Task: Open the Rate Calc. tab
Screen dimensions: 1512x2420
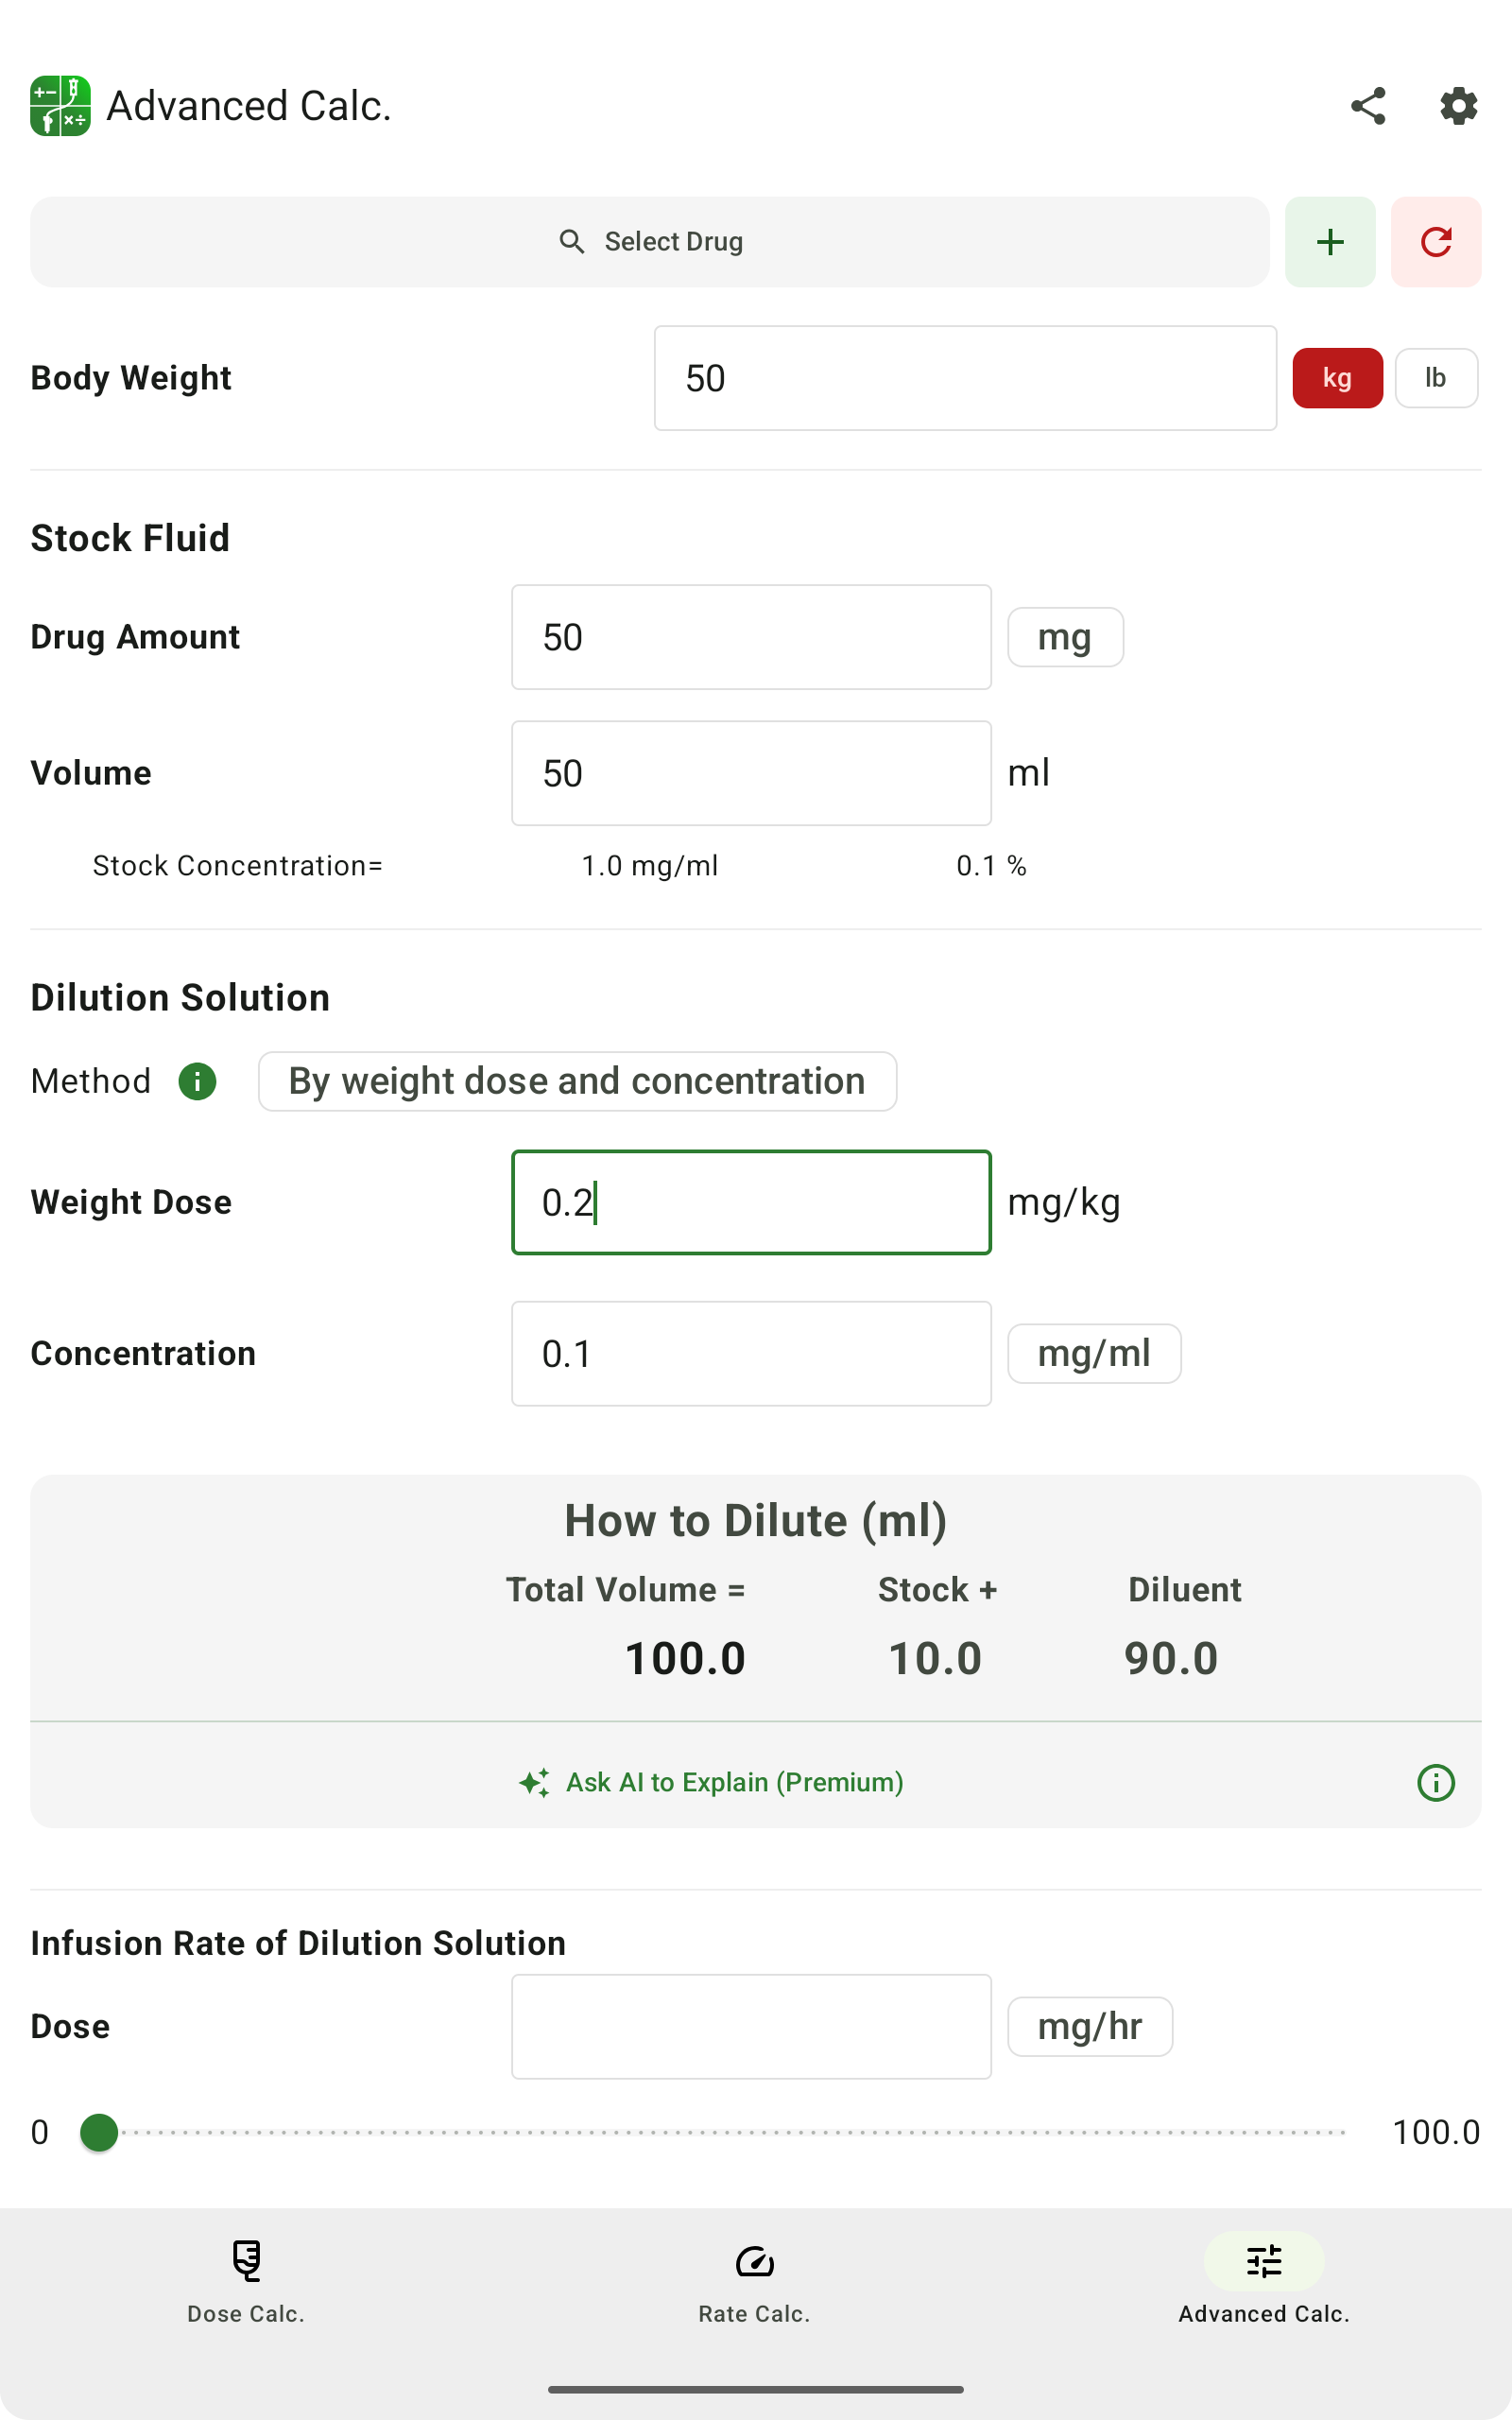Action: tap(754, 2278)
